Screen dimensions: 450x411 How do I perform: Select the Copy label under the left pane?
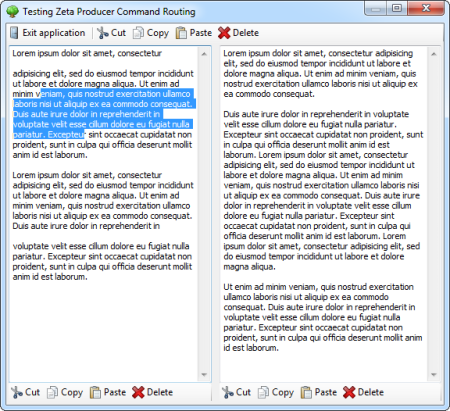pos(72,392)
